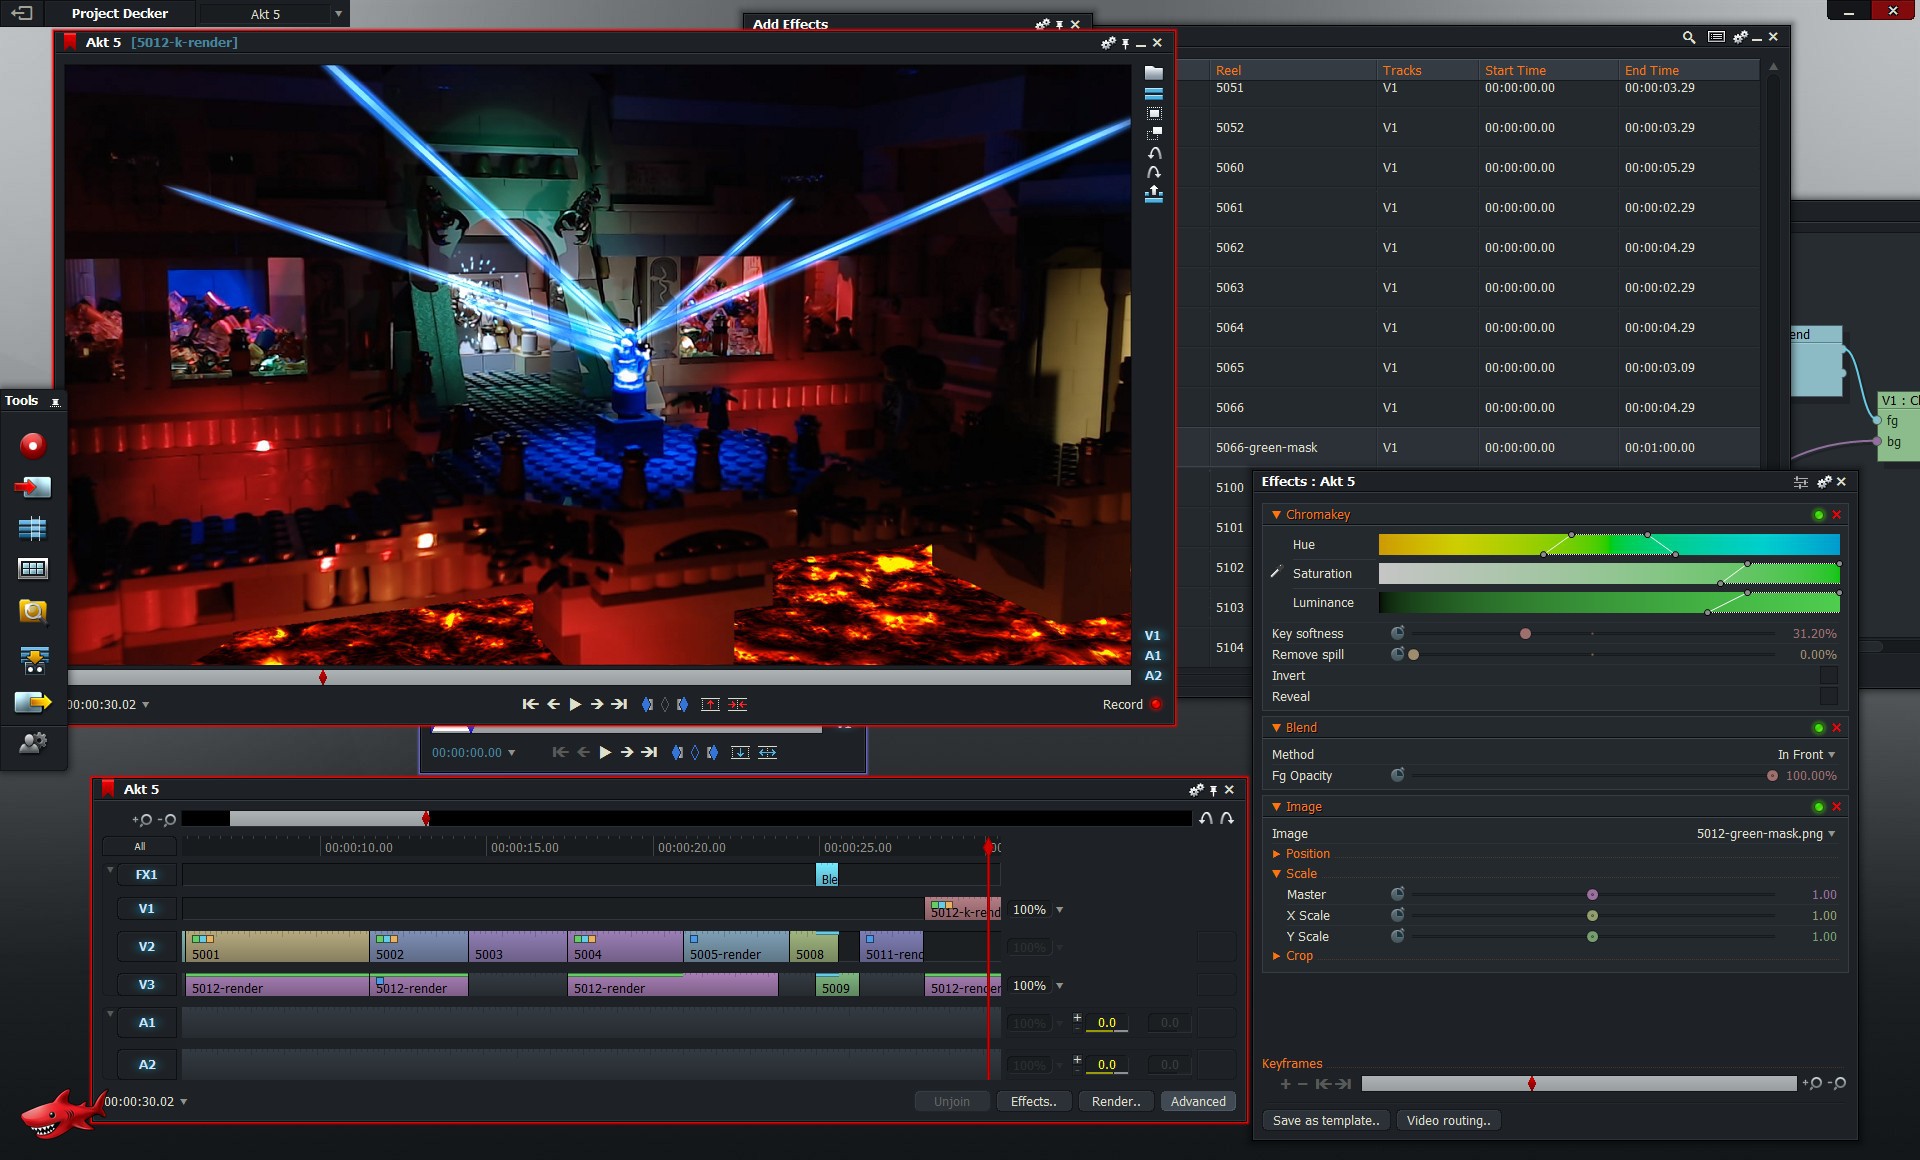Go to next keyframe in Keyframes bar

tap(1344, 1084)
